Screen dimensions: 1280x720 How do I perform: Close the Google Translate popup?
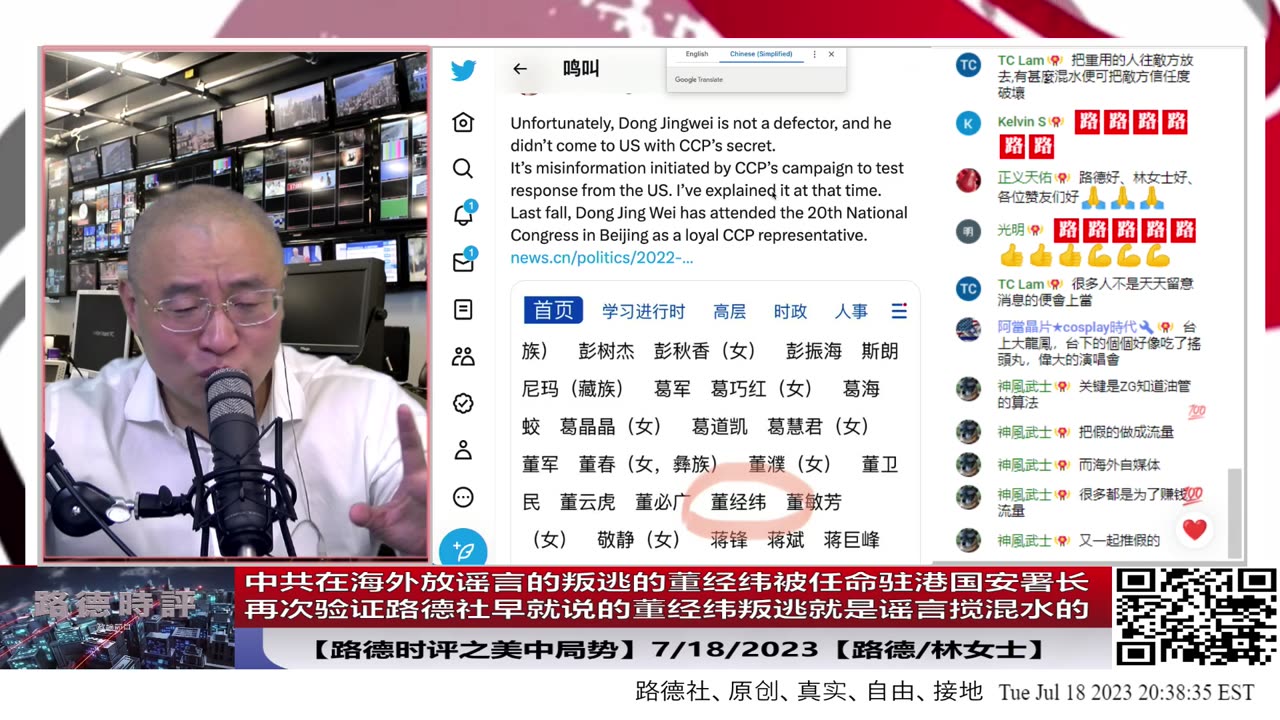(831, 54)
